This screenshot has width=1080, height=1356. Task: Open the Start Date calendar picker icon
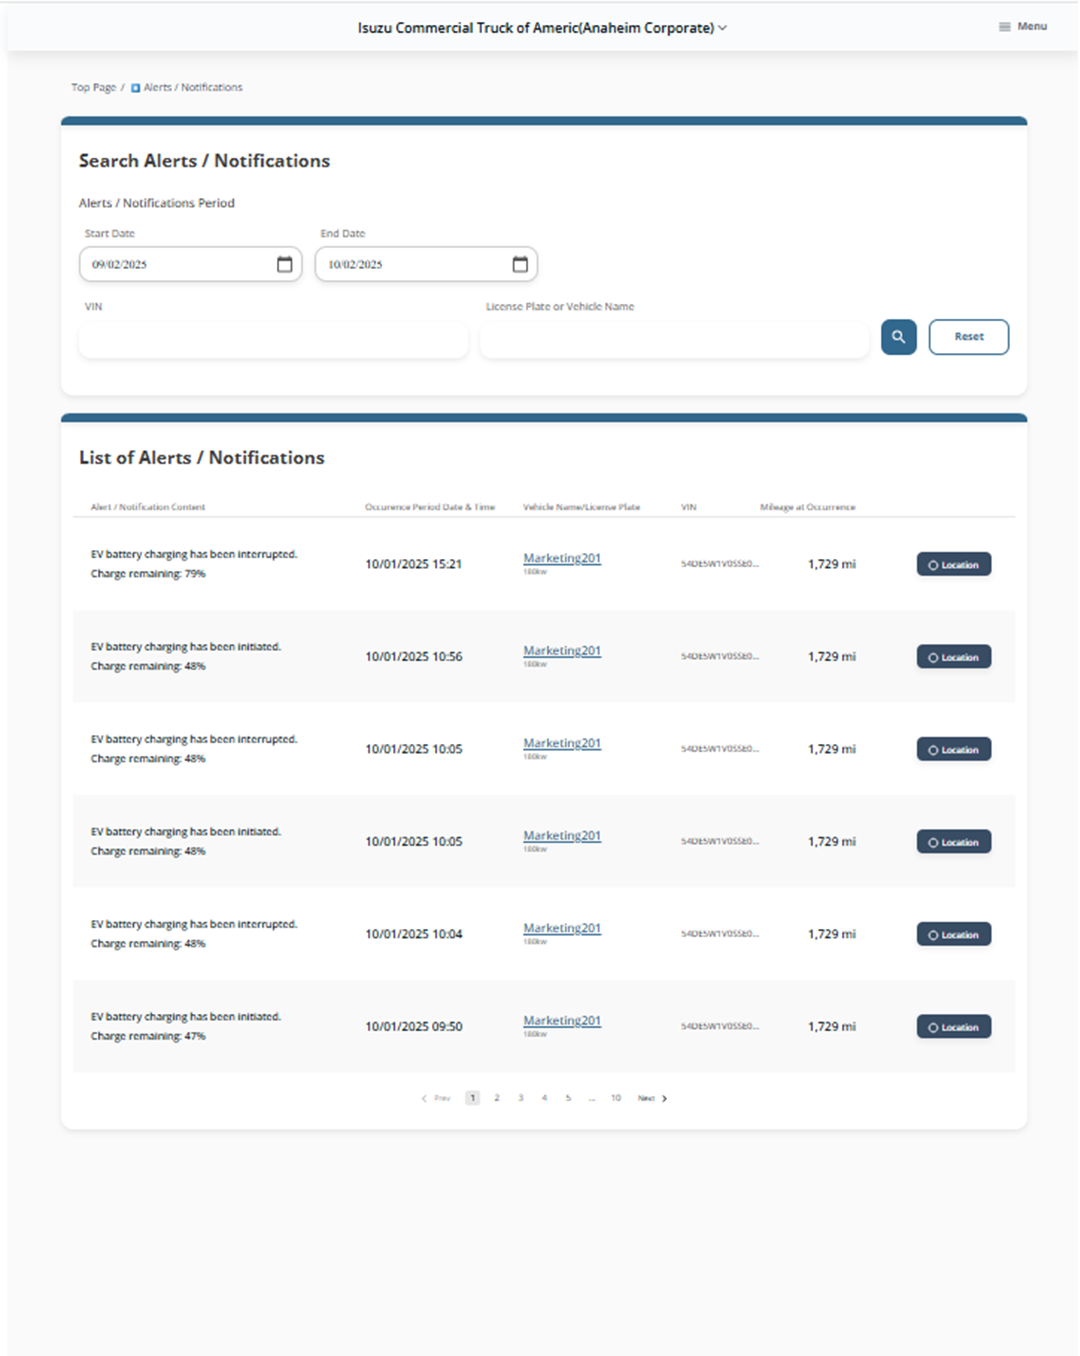285,264
